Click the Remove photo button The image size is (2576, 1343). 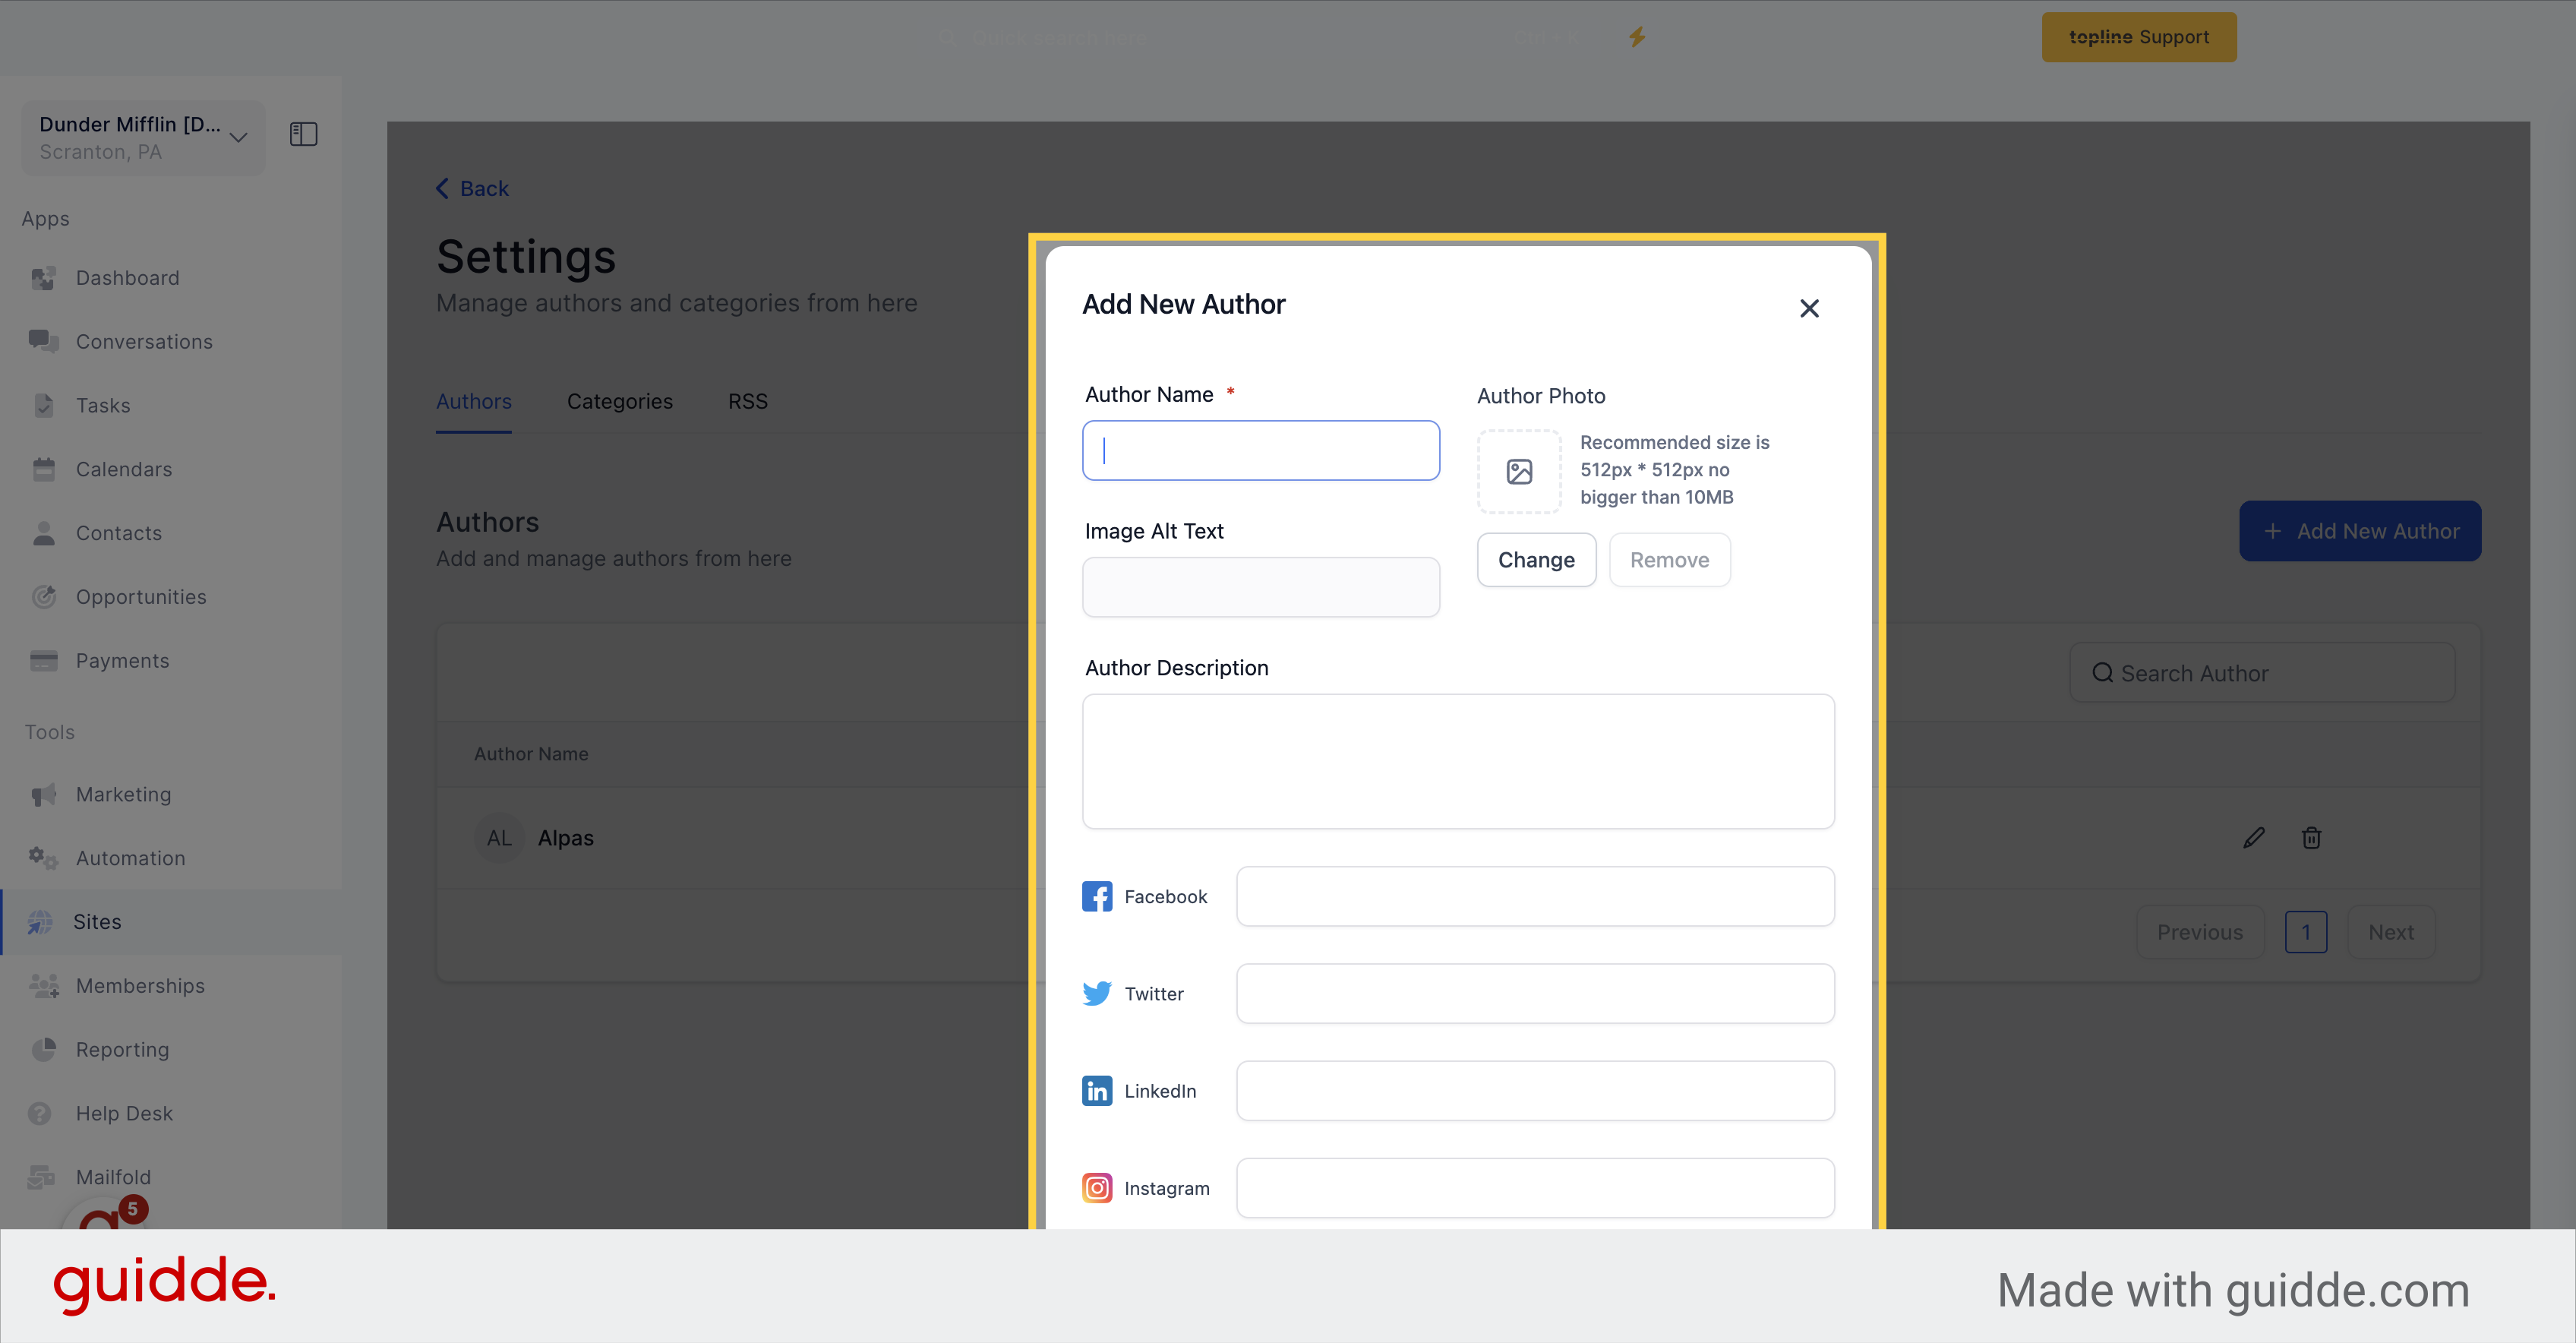(1669, 560)
